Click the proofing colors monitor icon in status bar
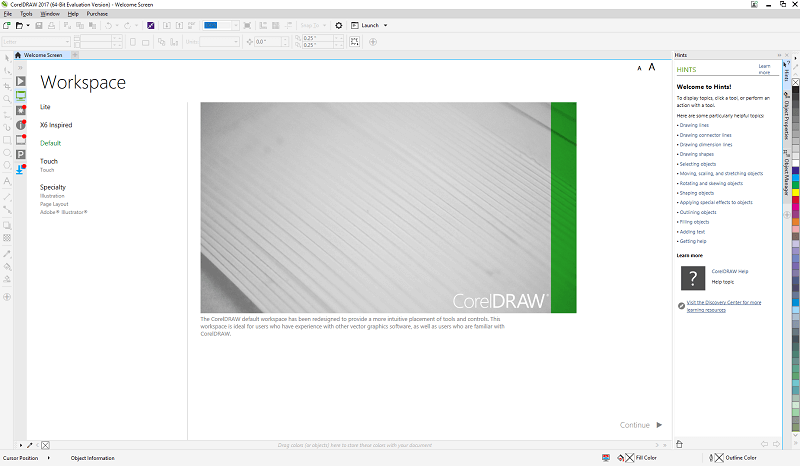The image size is (800, 466). pos(606,458)
